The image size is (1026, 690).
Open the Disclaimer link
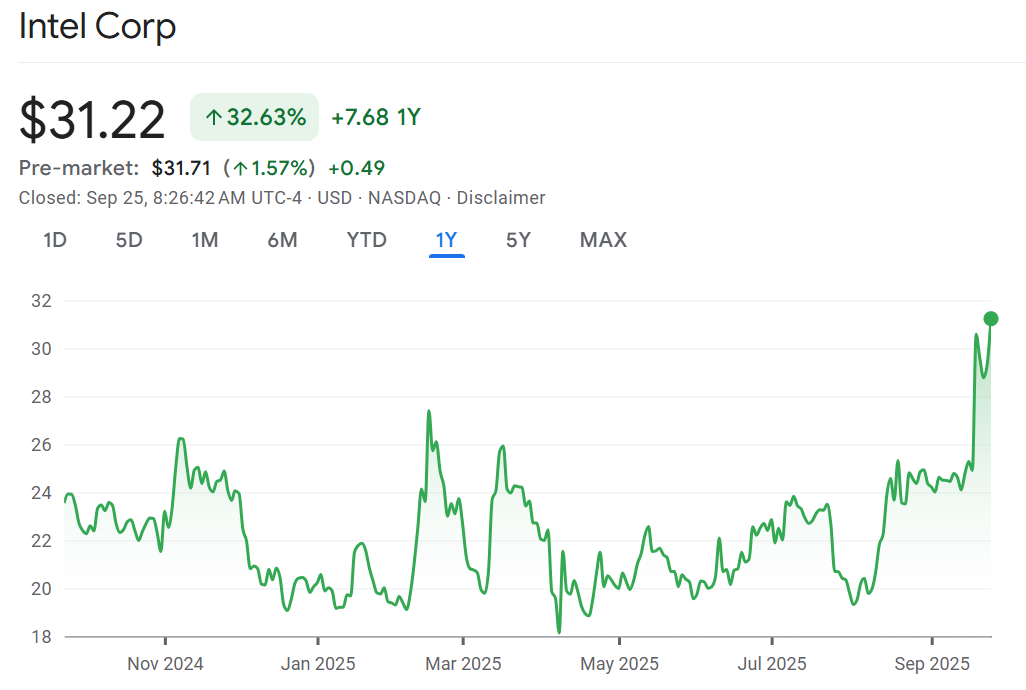501,198
